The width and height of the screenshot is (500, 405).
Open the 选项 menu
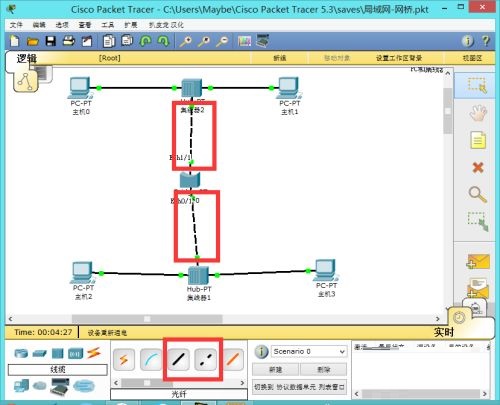[x=62, y=25]
